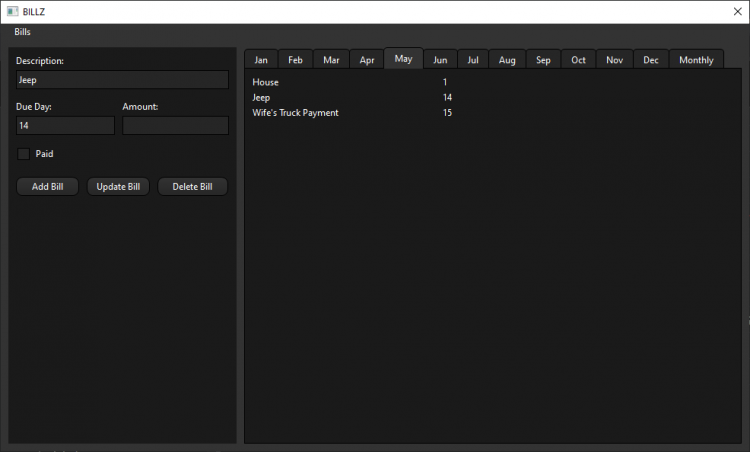Click the BILLZ app icon in title bar
This screenshot has height=452, width=750.
[x=12, y=11]
